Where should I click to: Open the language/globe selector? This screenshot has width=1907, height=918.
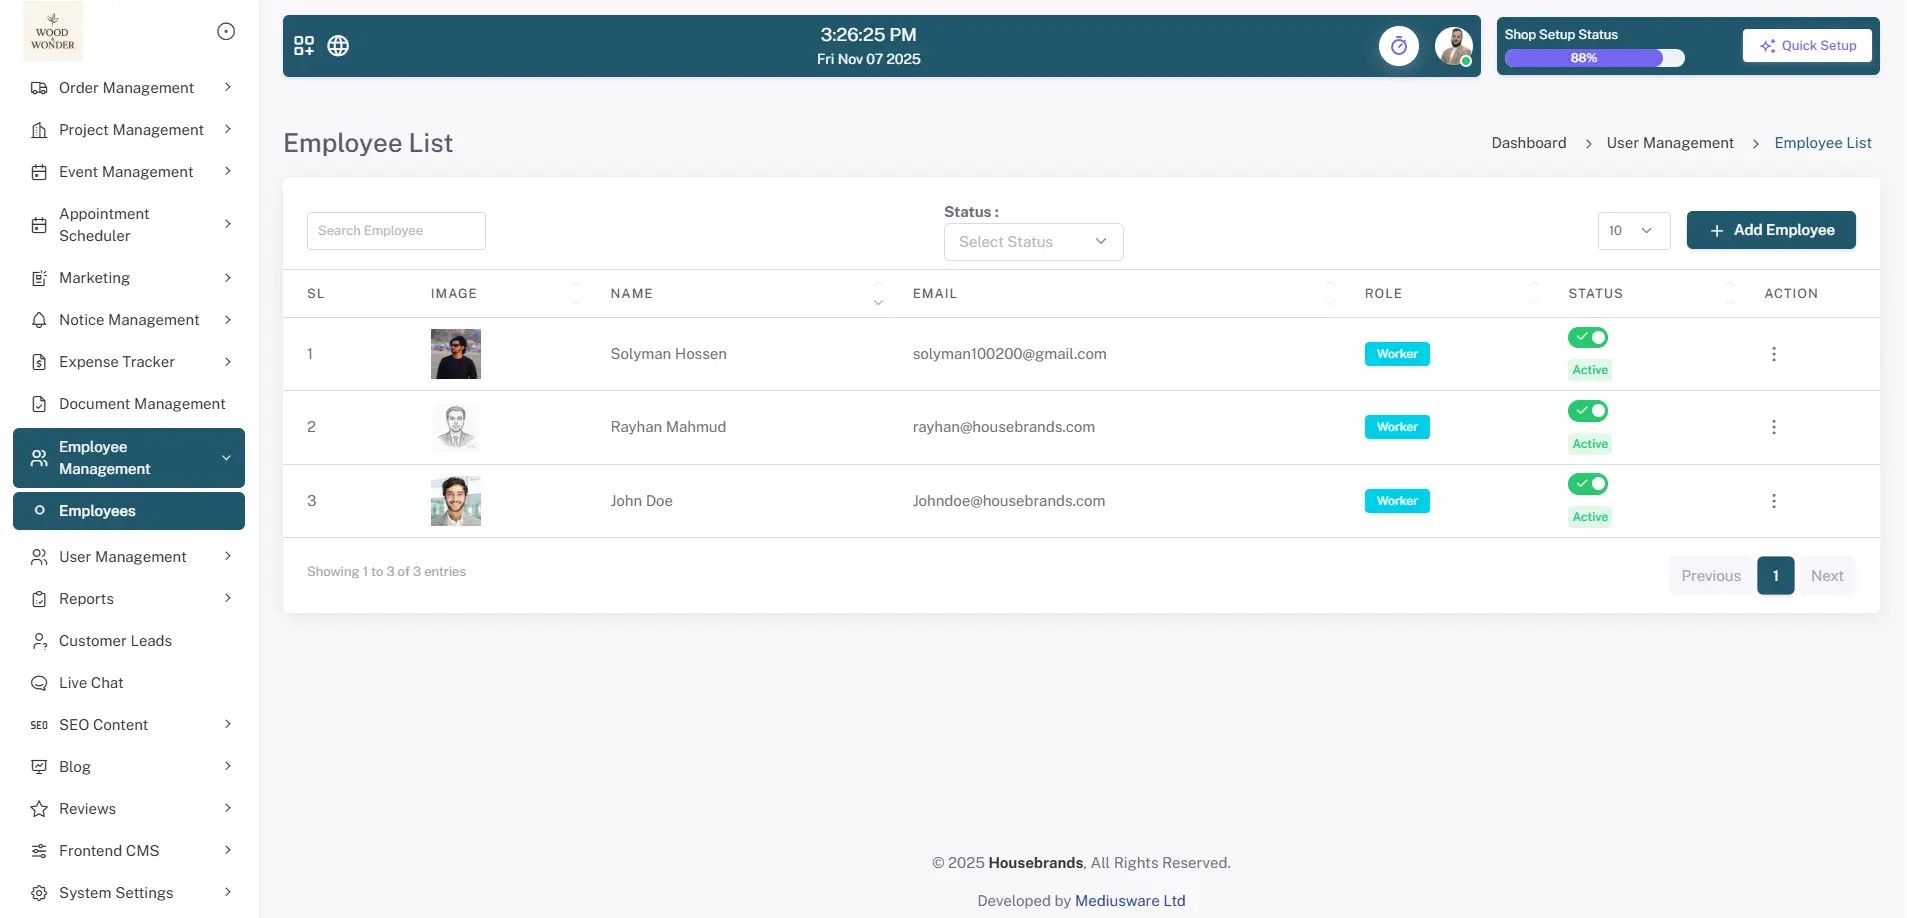pyautogui.click(x=337, y=45)
